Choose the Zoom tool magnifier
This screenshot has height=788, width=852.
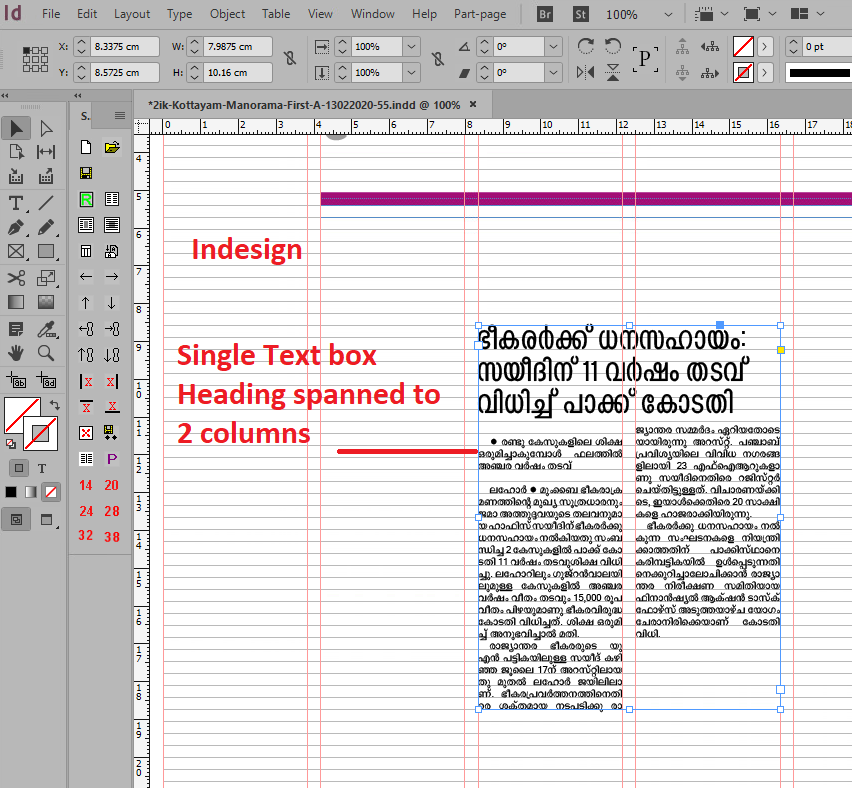(46, 353)
